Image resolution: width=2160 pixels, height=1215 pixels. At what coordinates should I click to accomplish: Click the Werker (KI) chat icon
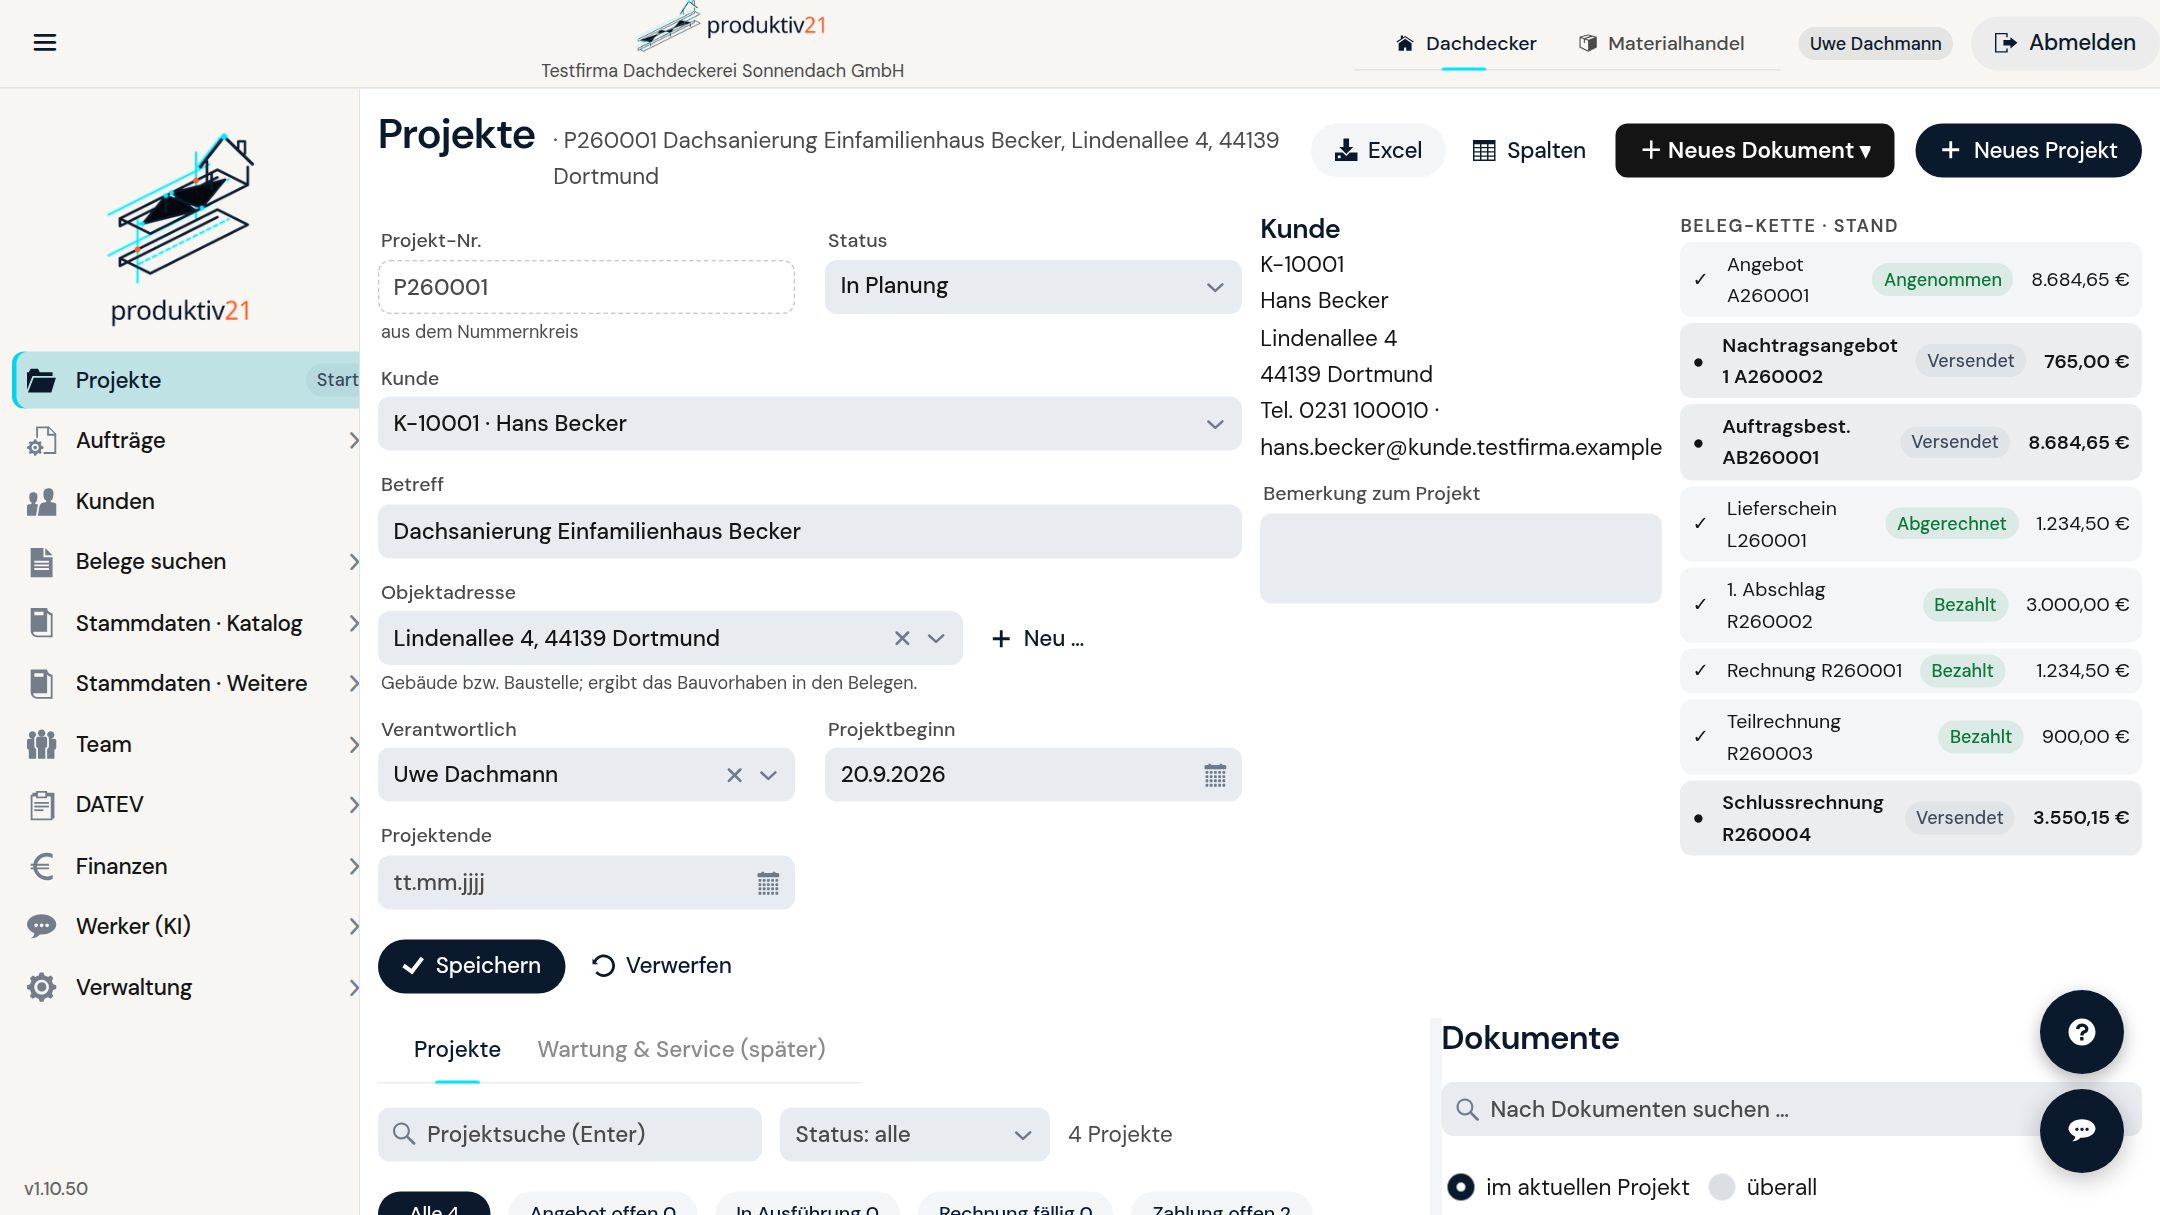point(41,926)
